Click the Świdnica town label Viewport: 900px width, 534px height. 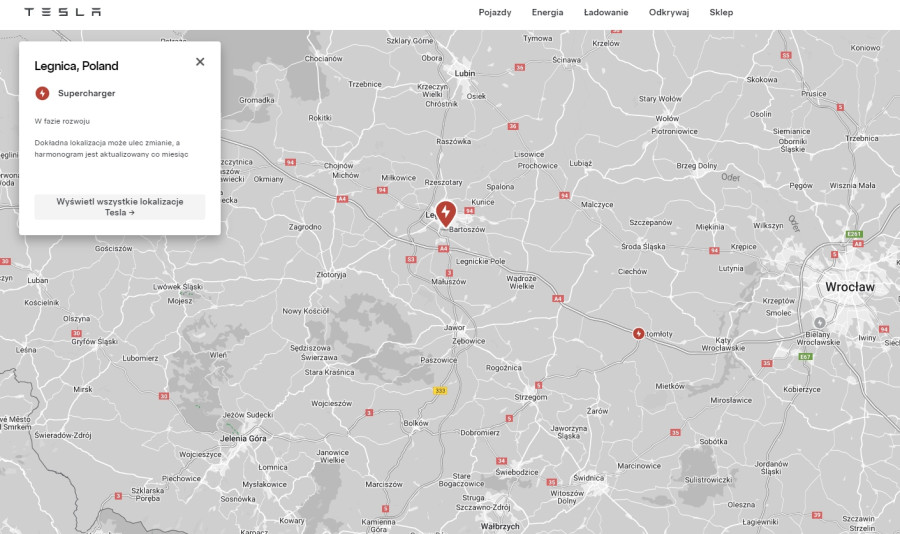tap(588, 478)
